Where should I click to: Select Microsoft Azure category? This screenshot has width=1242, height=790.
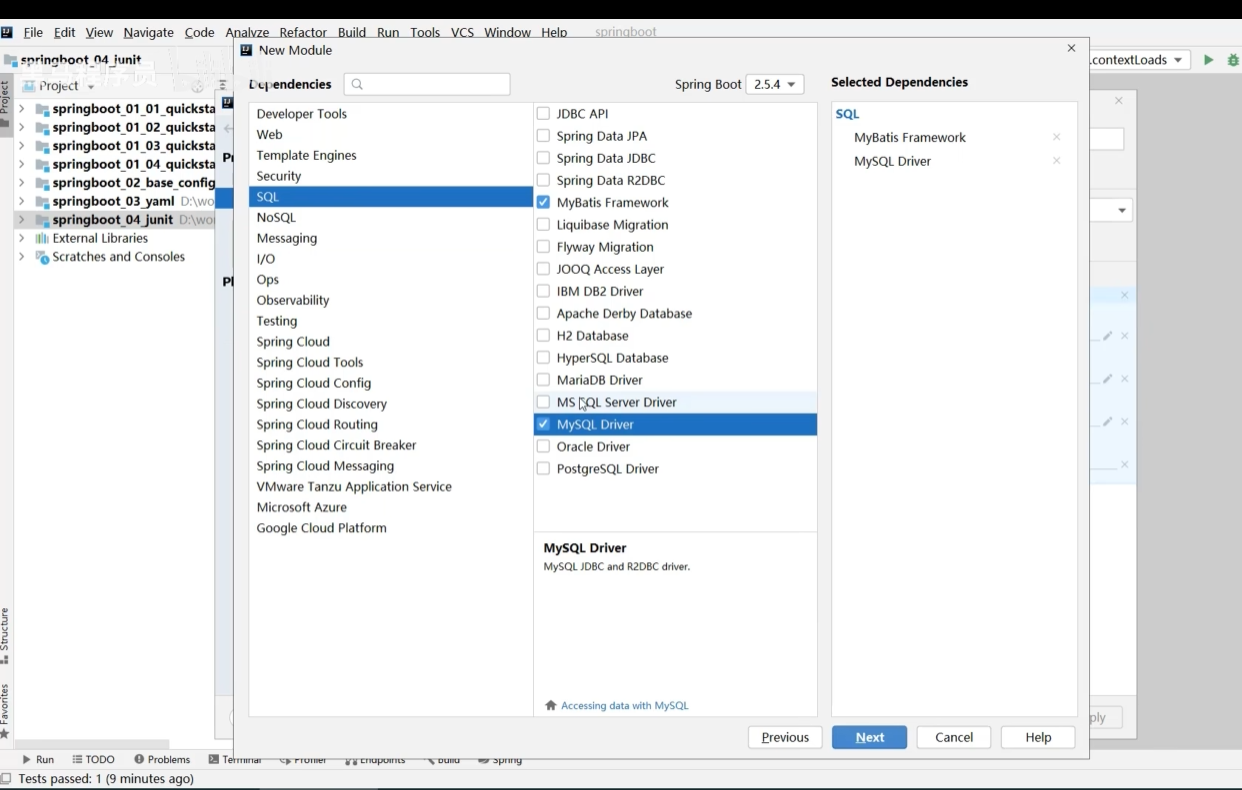(x=390, y=507)
